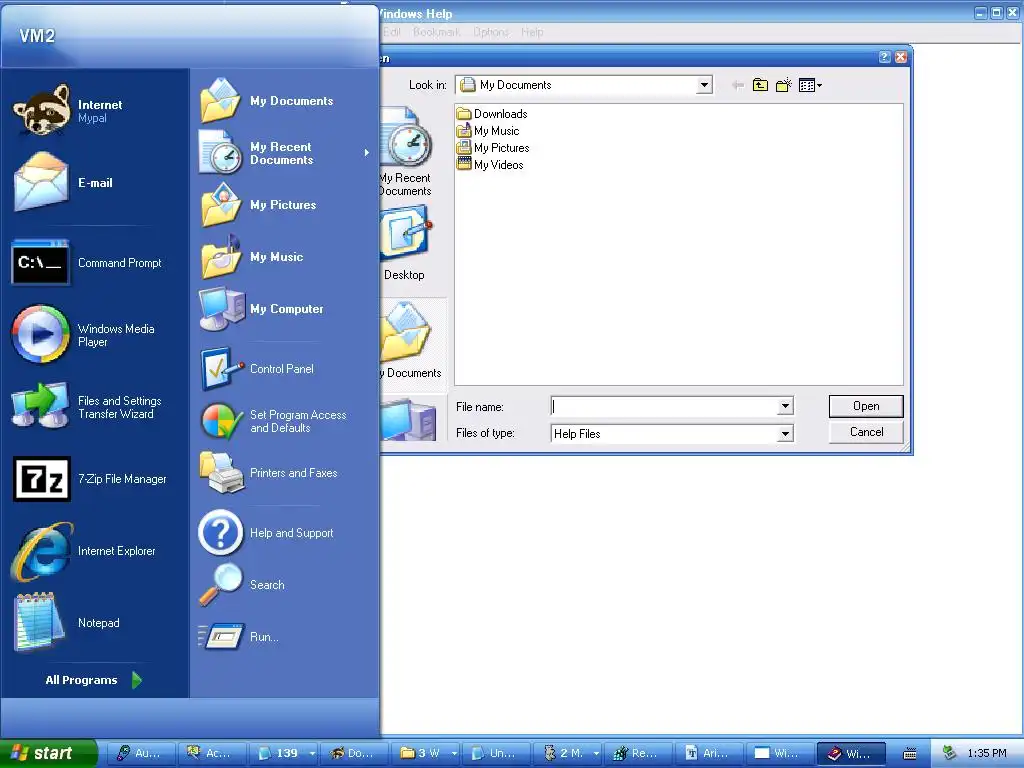Viewport: 1024px width, 768px height.
Task: Open Help and Support
Action: pos(285,533)
